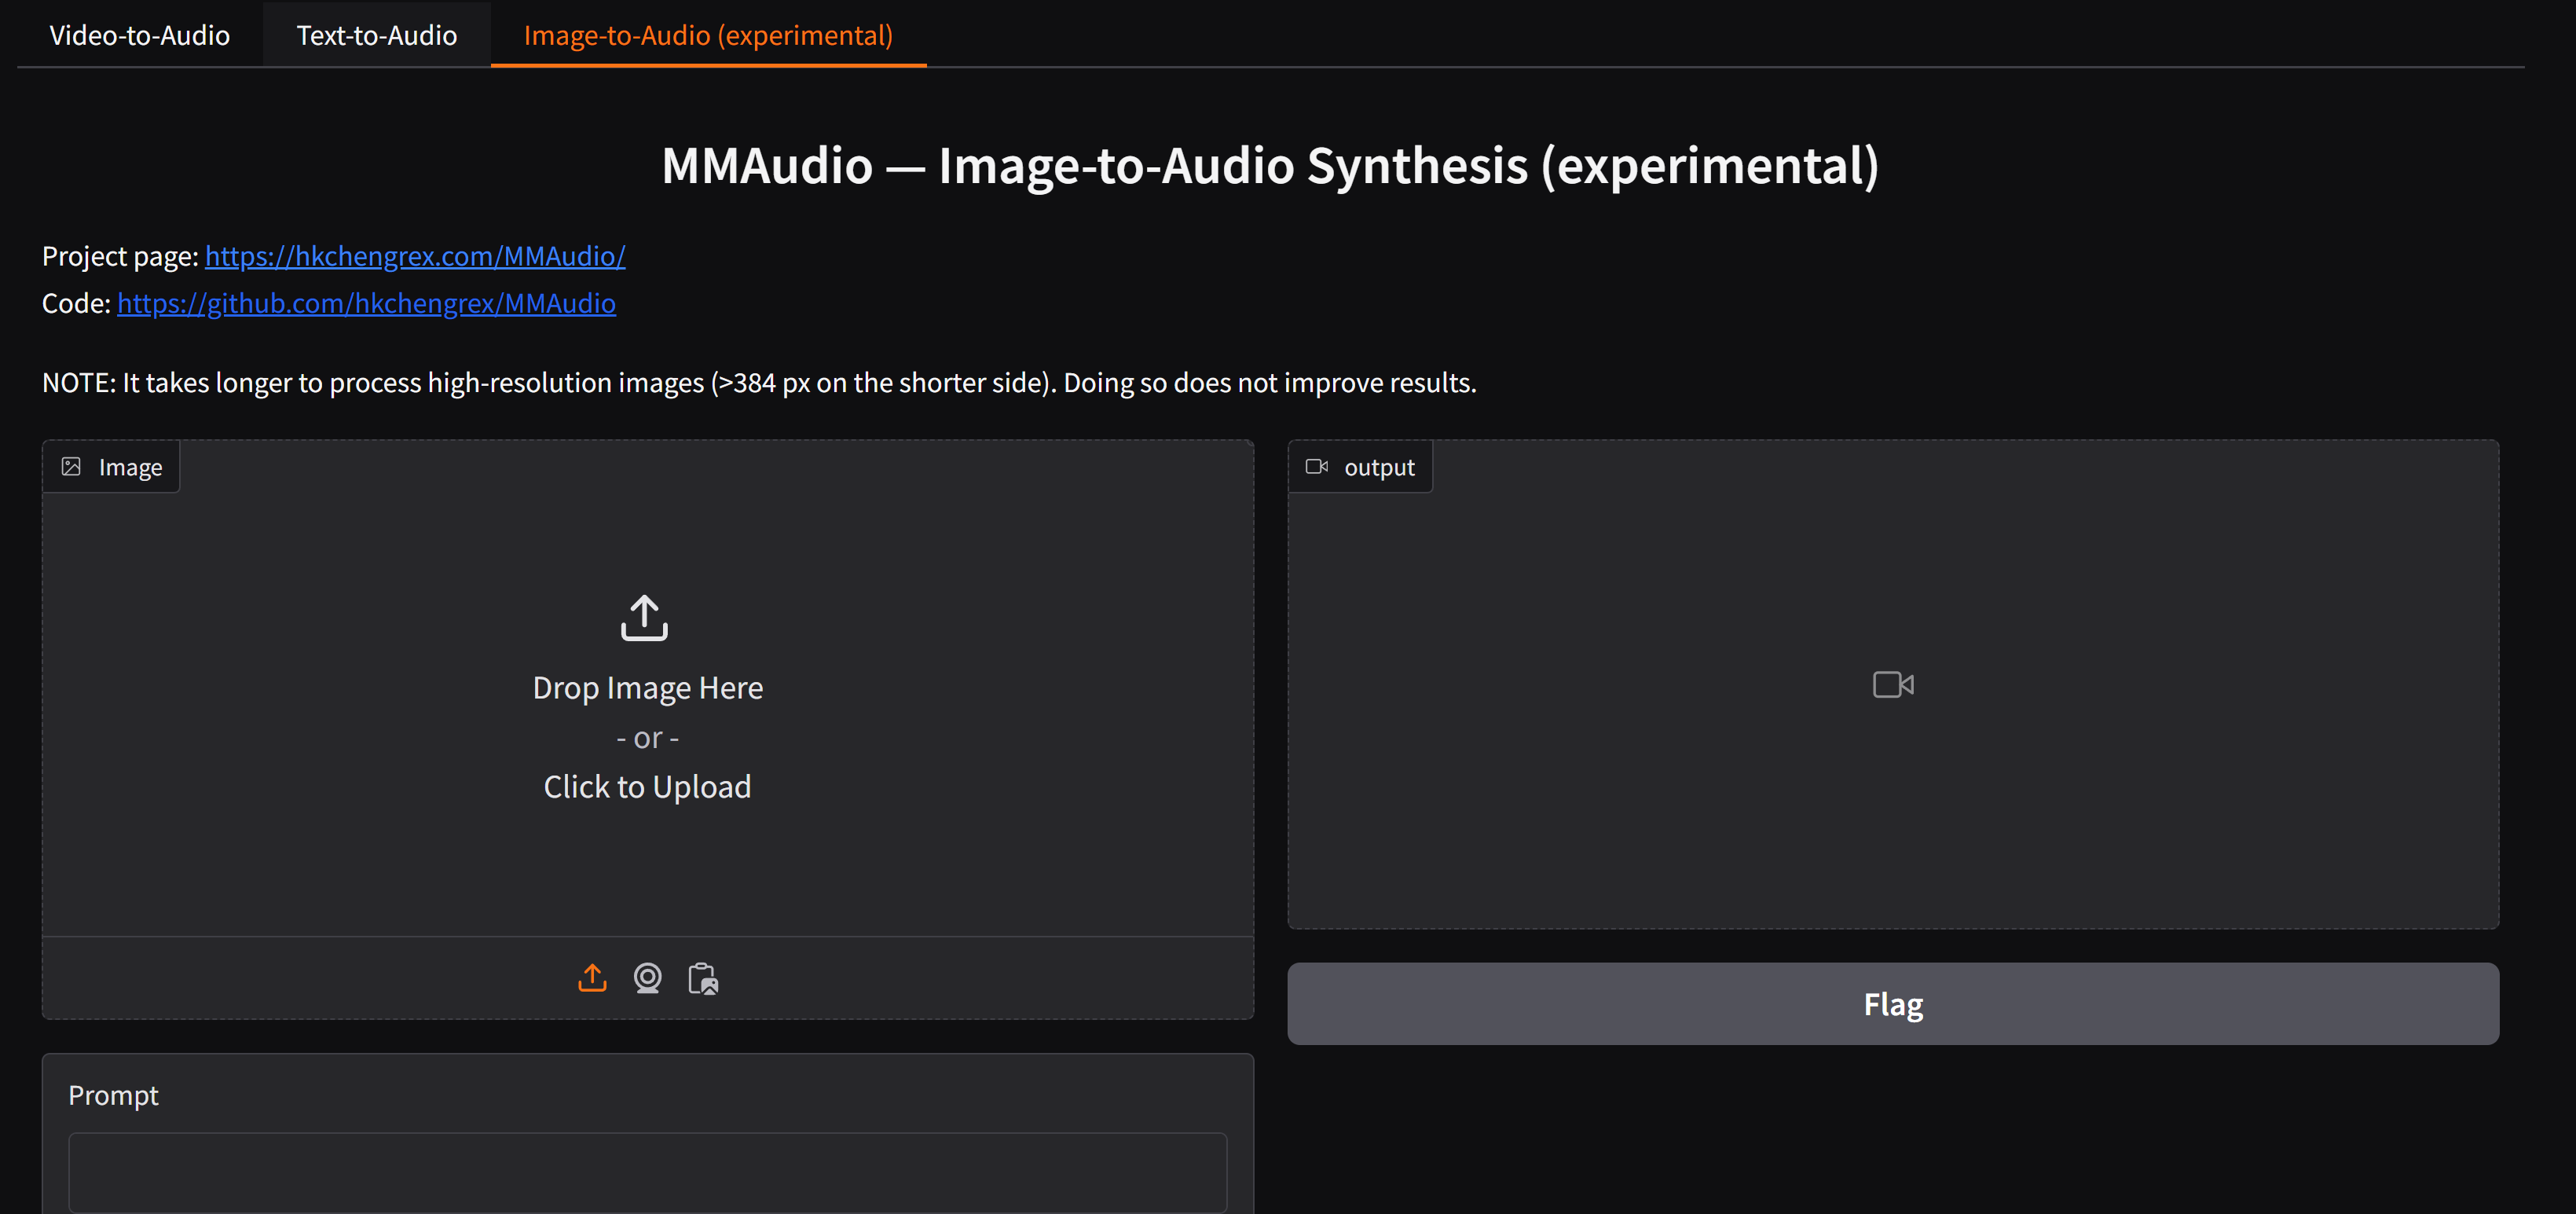Choose the orange upload-file source icon
The width and height of the screenshot is (2576, 1214).
[x=592, y=978]
